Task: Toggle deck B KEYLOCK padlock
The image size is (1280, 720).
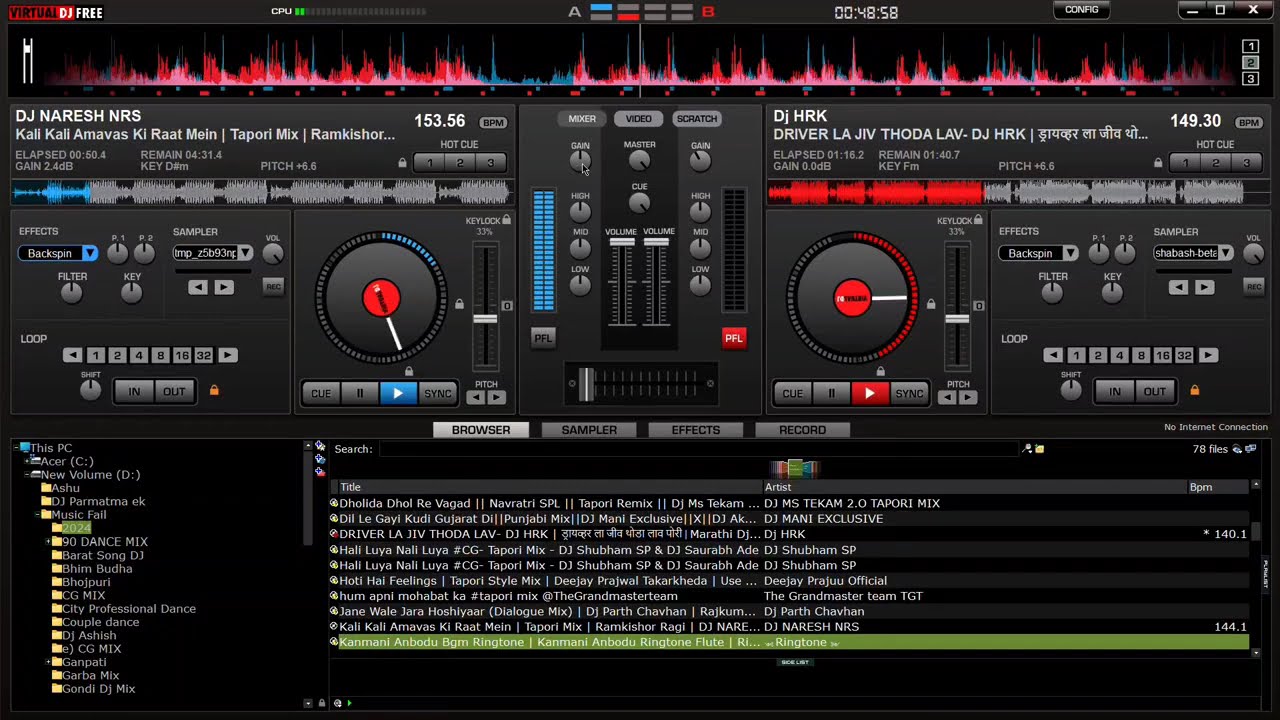Action: (978, 220)
